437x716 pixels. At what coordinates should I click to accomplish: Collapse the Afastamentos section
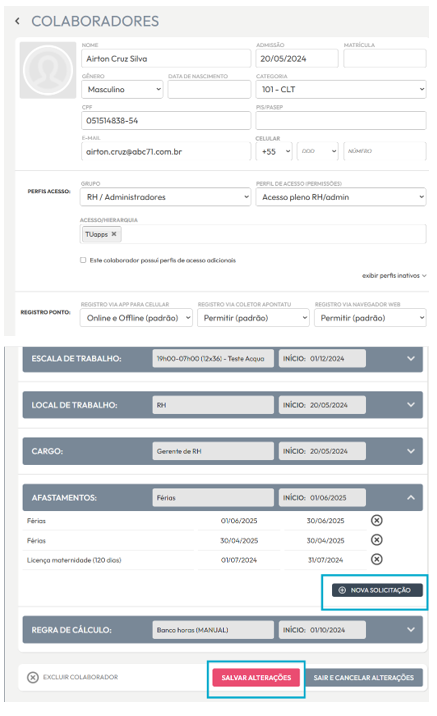pyautogui.click(x=411, y=497)
